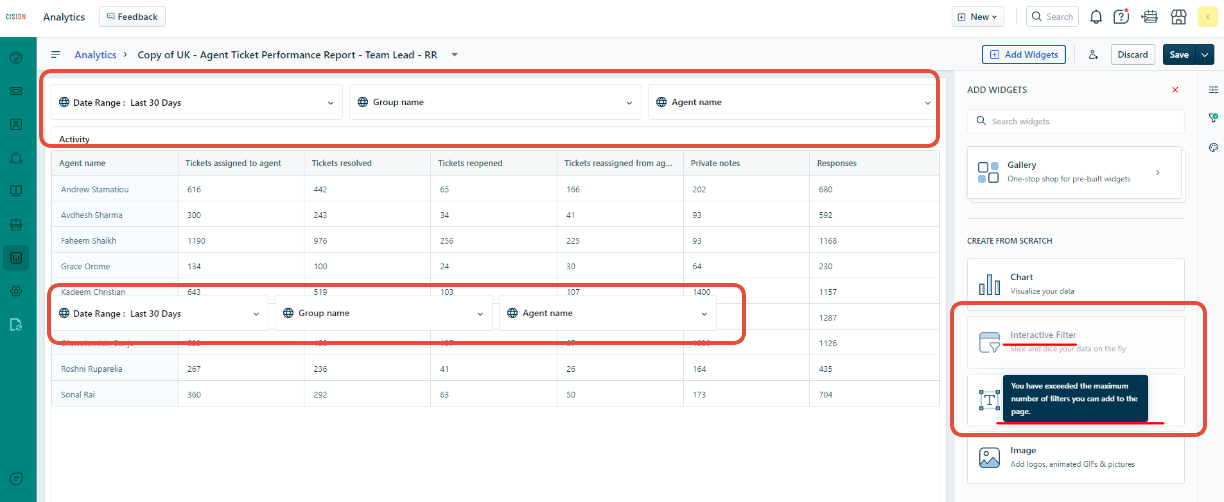Screen dimensions: 1224x502
Task: Open the Gallery of pre-built widgets
Action: click(x=1076, y=171)
